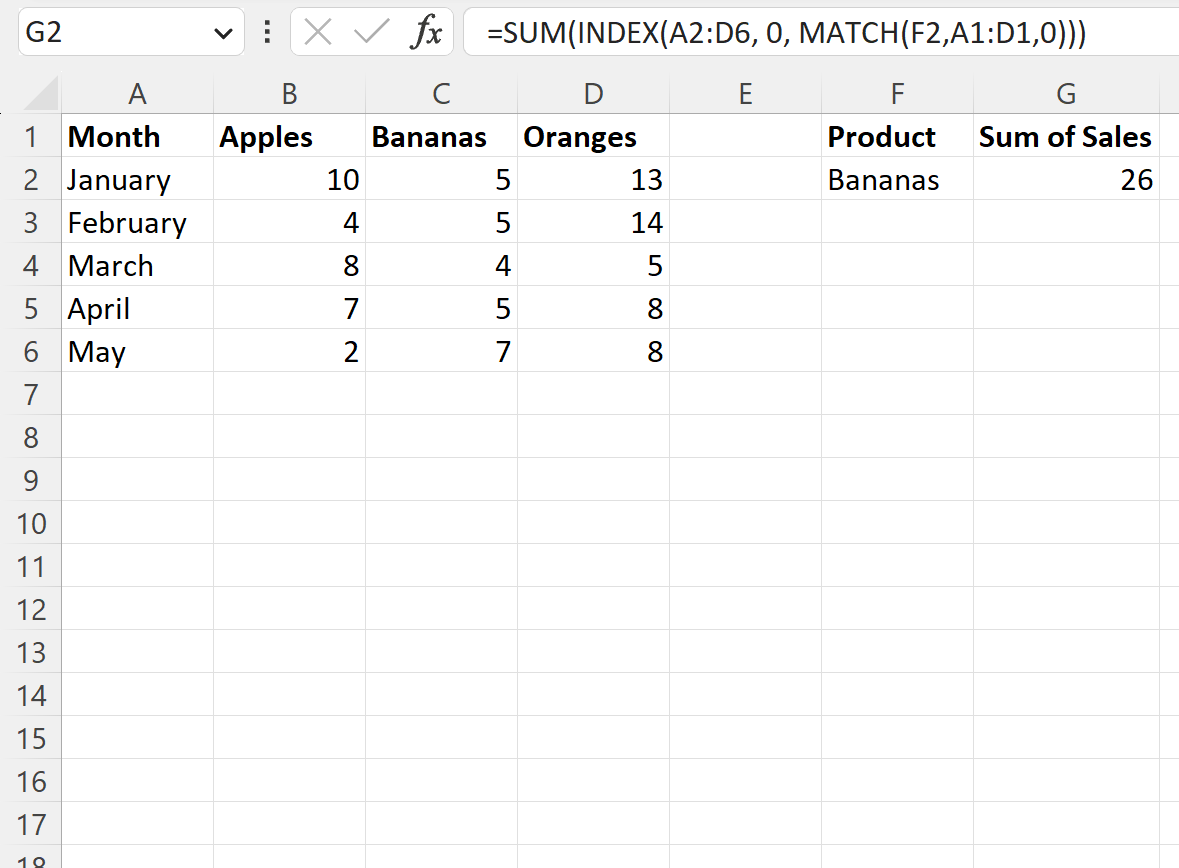Select the February cell
Image resolution: width=1179 pixels, height=868 pixels.
[138, 222]
